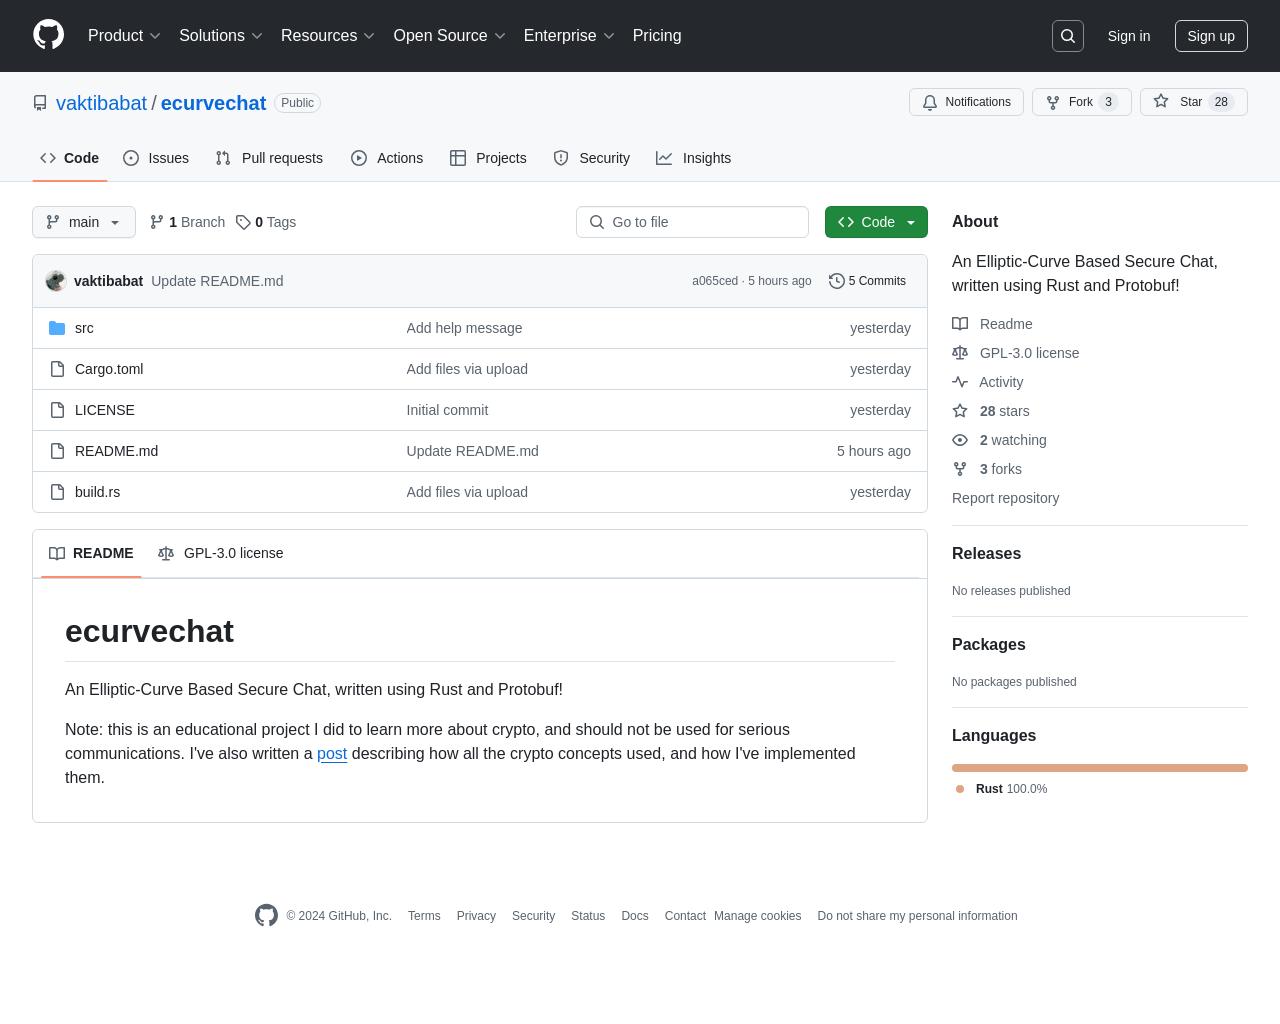Switch to the Security tab

(592, 158)
